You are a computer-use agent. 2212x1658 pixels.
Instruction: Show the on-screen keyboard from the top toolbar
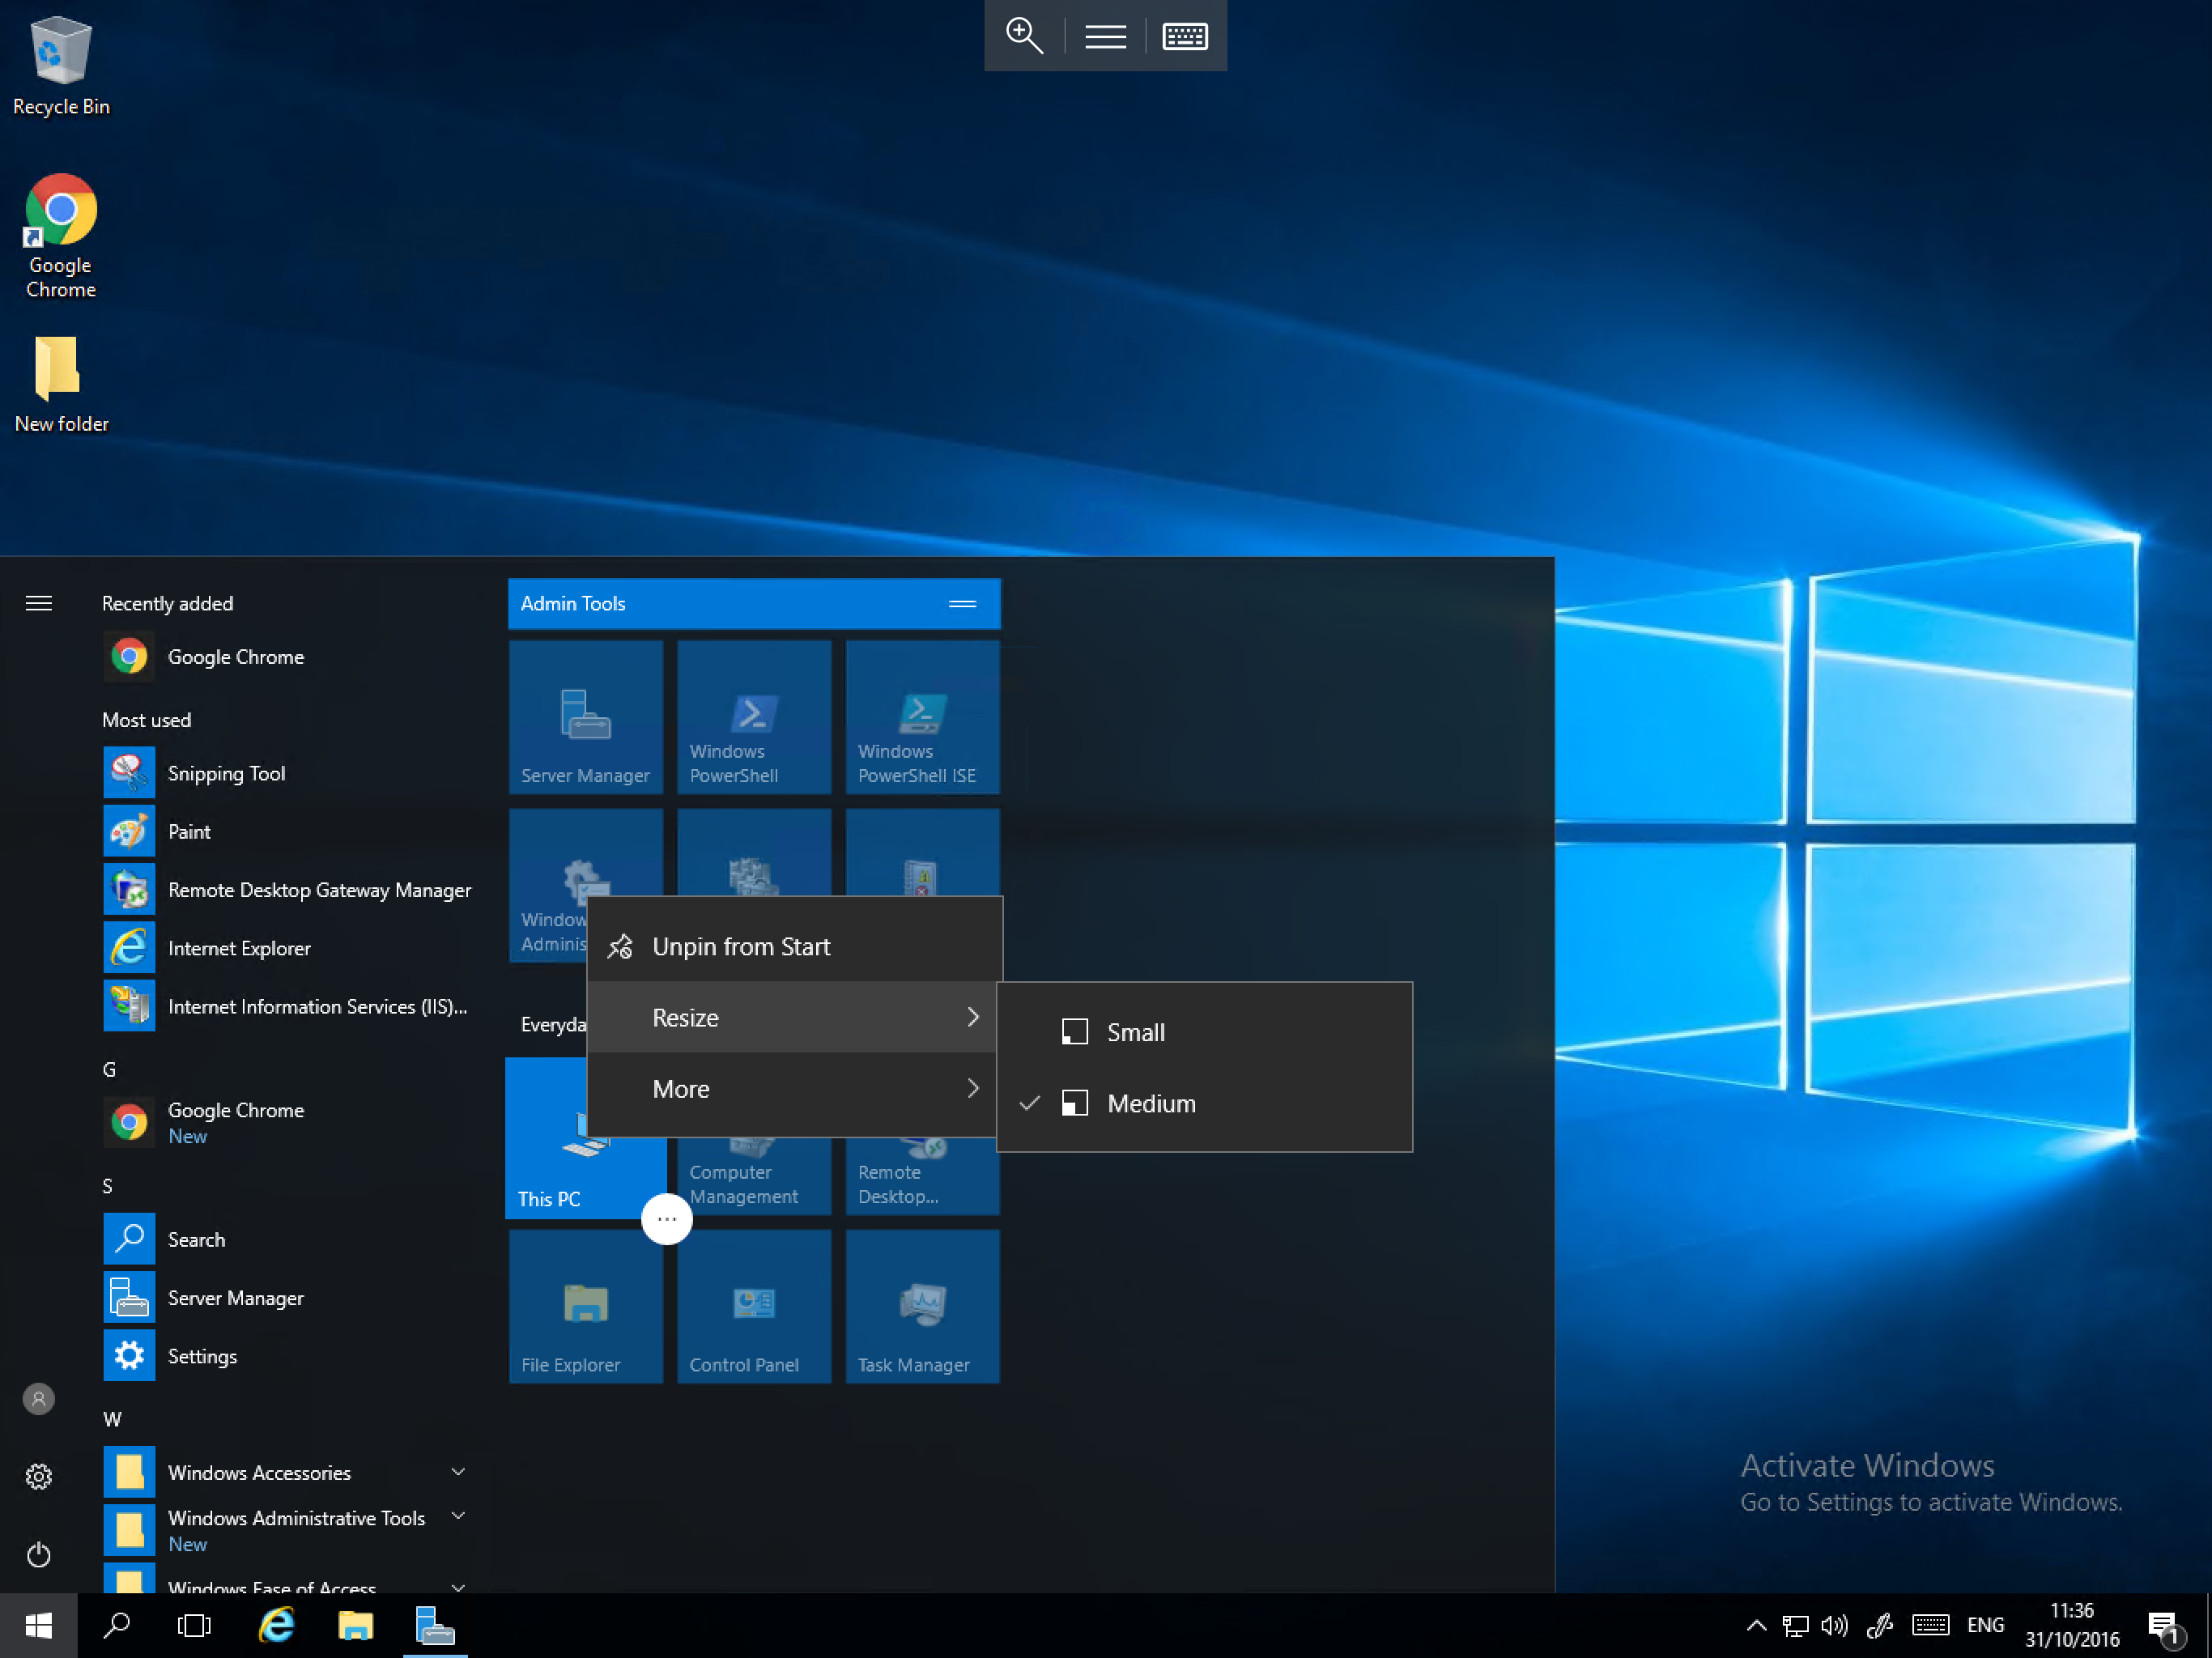tap(1185, 36)
